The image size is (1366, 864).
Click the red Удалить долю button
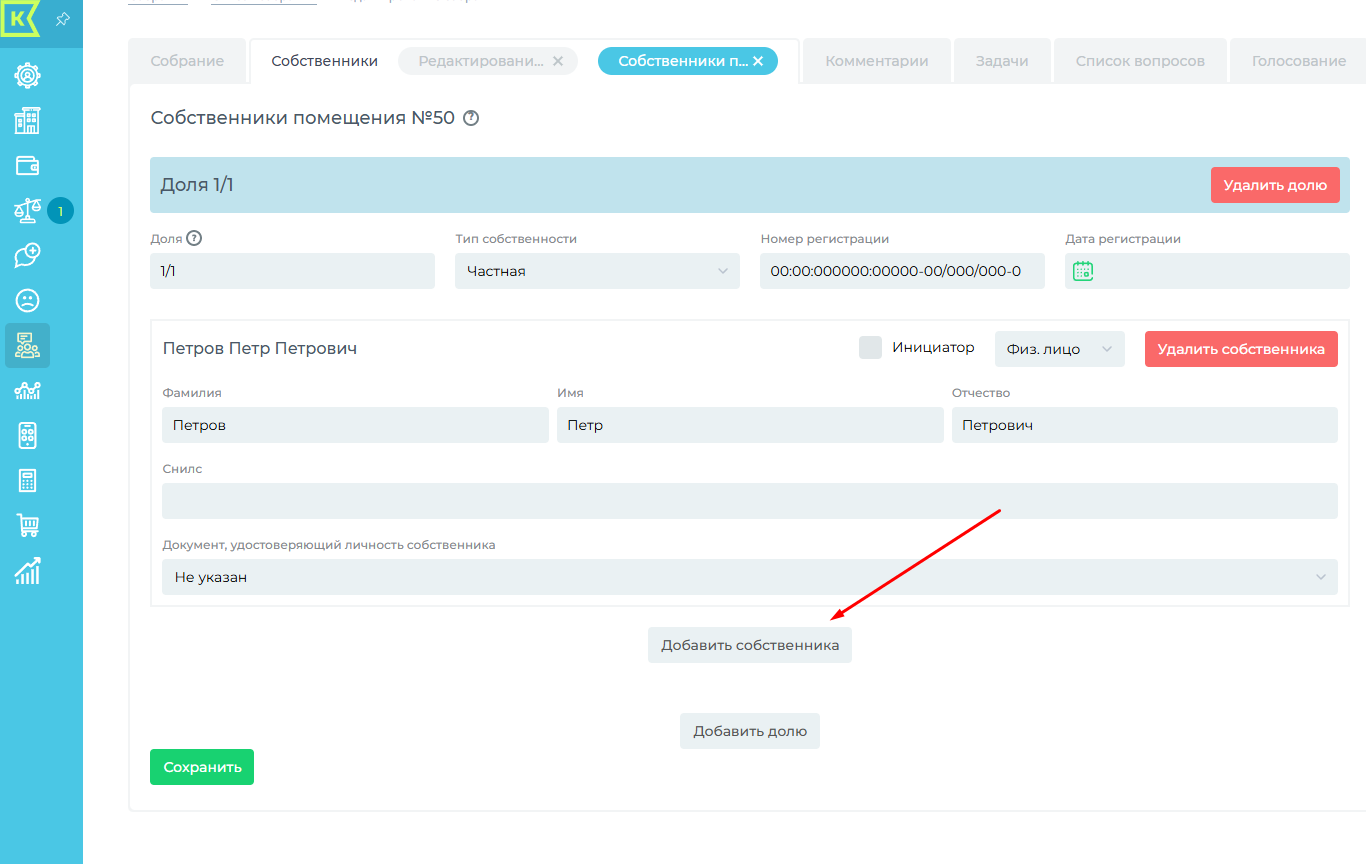point(1274,185)
